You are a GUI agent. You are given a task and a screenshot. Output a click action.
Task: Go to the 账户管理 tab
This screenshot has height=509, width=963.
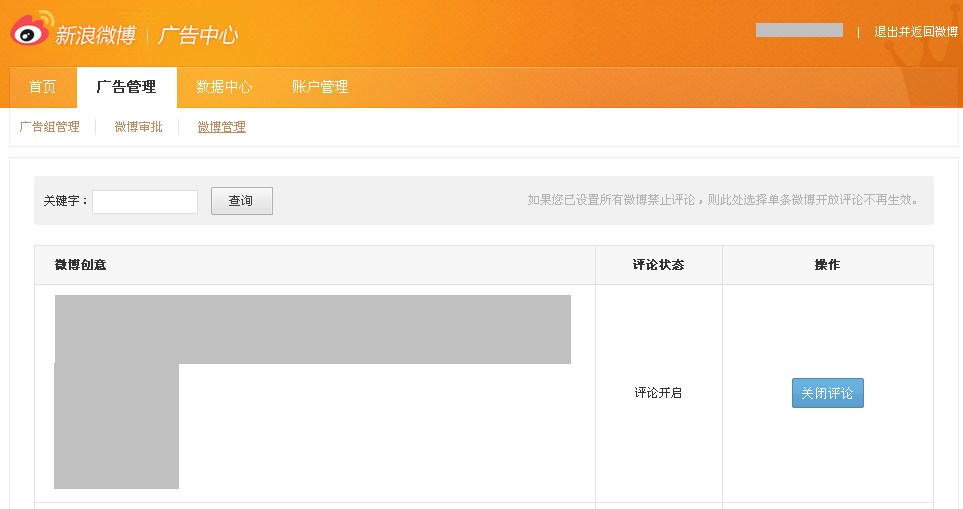tap(320, 87)
